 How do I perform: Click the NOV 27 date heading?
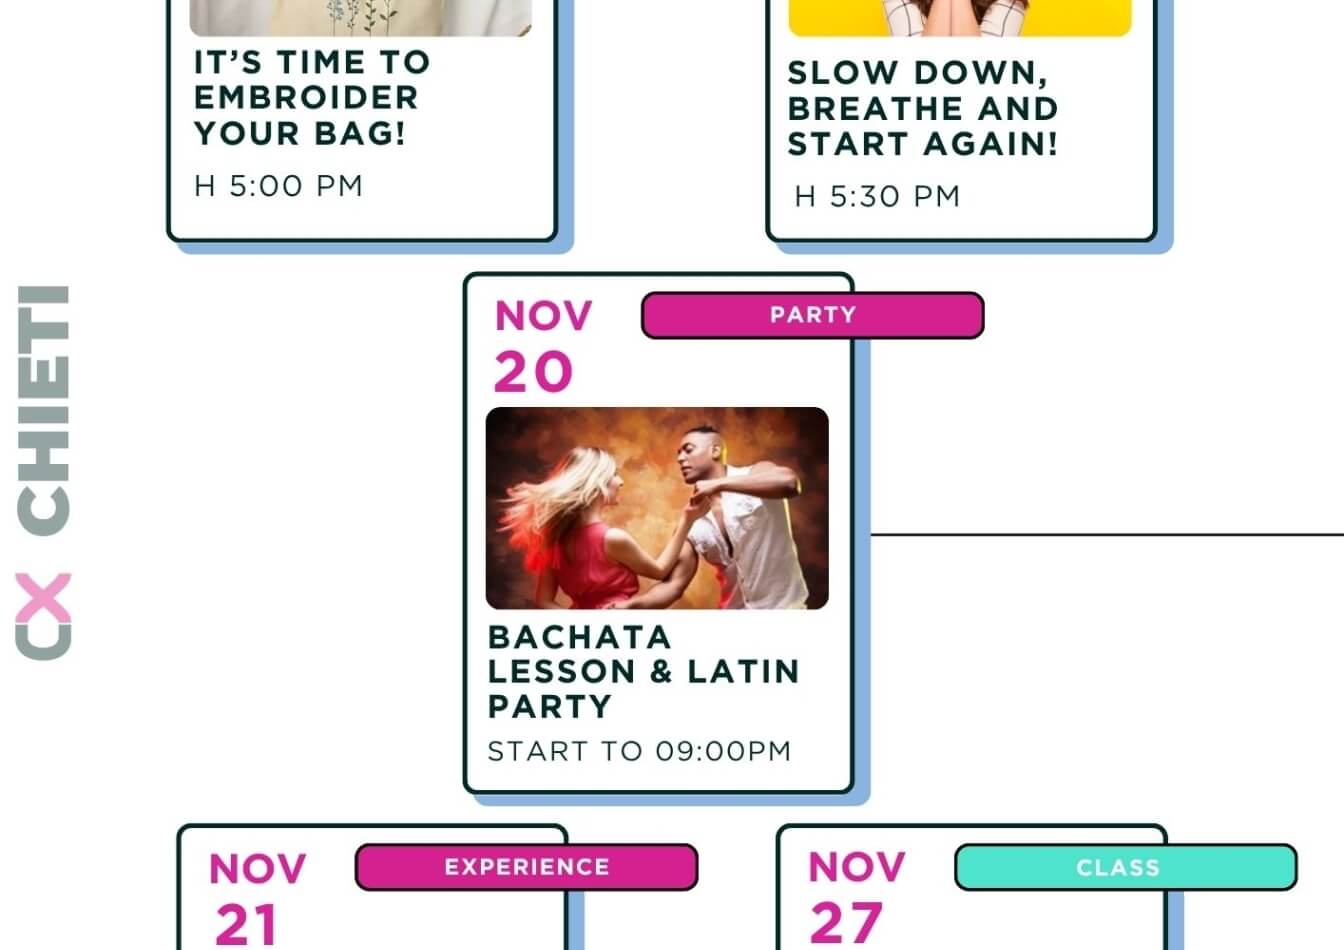point(856,896)
